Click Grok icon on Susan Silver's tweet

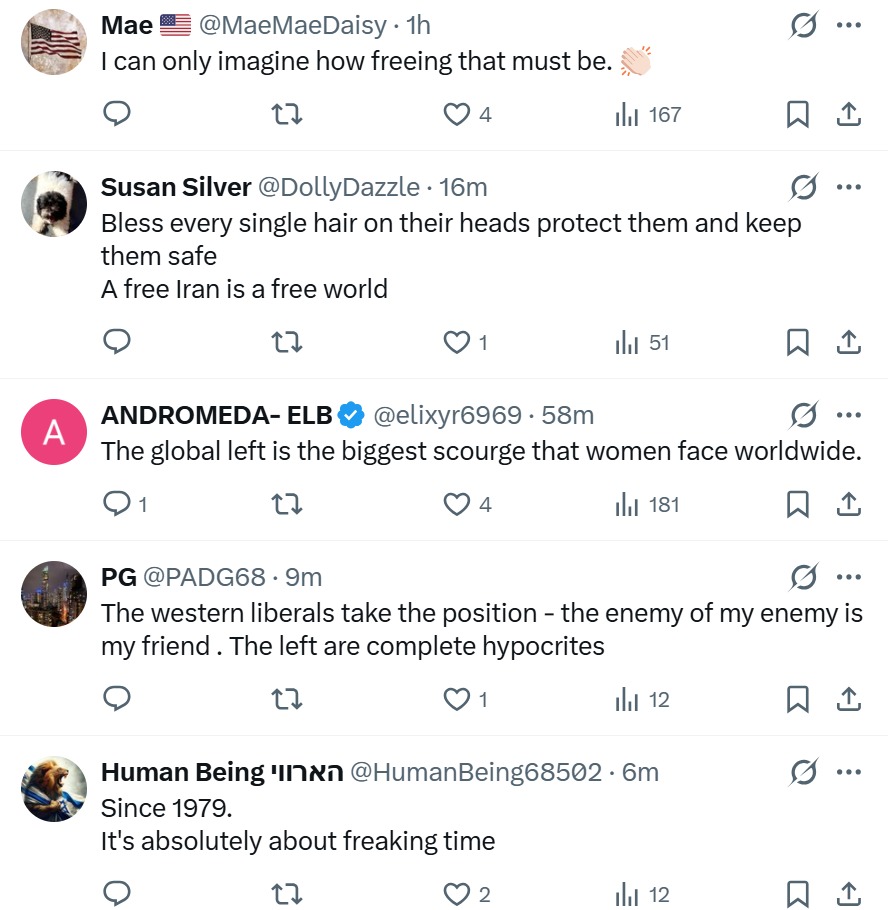point(802,187)
